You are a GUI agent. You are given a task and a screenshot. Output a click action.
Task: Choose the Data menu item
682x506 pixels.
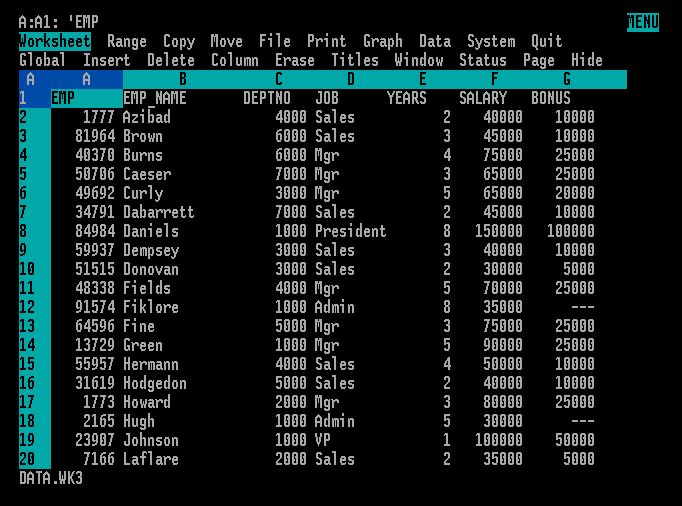(x=434, y=41)
